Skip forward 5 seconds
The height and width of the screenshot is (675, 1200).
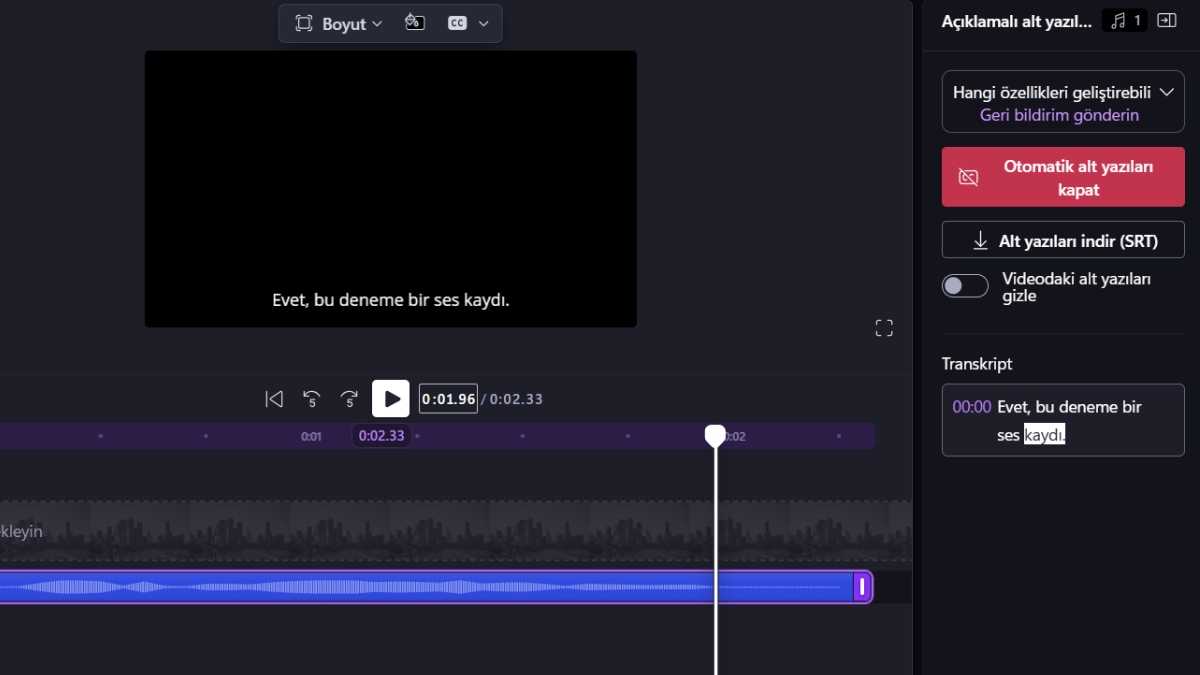(349, 399)
